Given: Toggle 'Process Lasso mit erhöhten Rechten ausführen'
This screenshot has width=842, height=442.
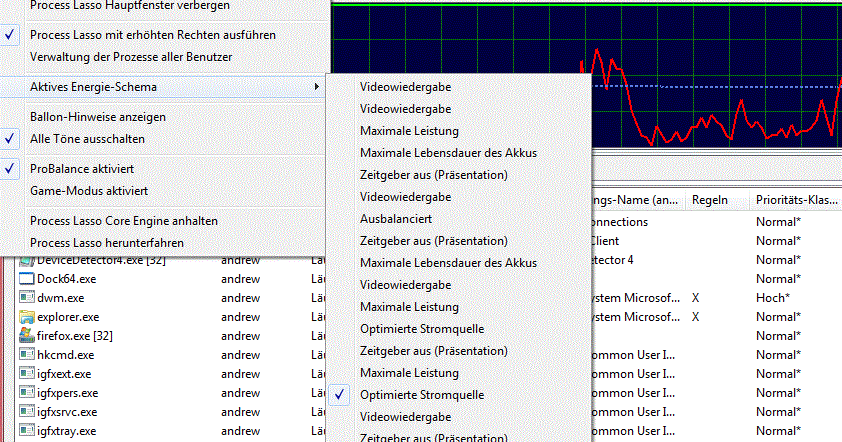Looking at the screenshot, I should 164,35.
